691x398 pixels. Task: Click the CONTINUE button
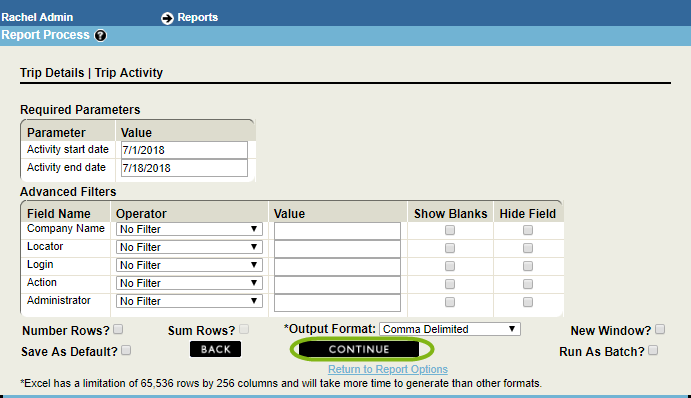[359, 349]
